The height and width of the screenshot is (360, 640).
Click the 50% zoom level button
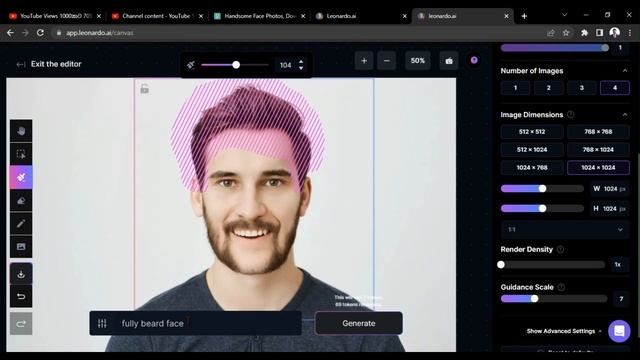[418, 61]
